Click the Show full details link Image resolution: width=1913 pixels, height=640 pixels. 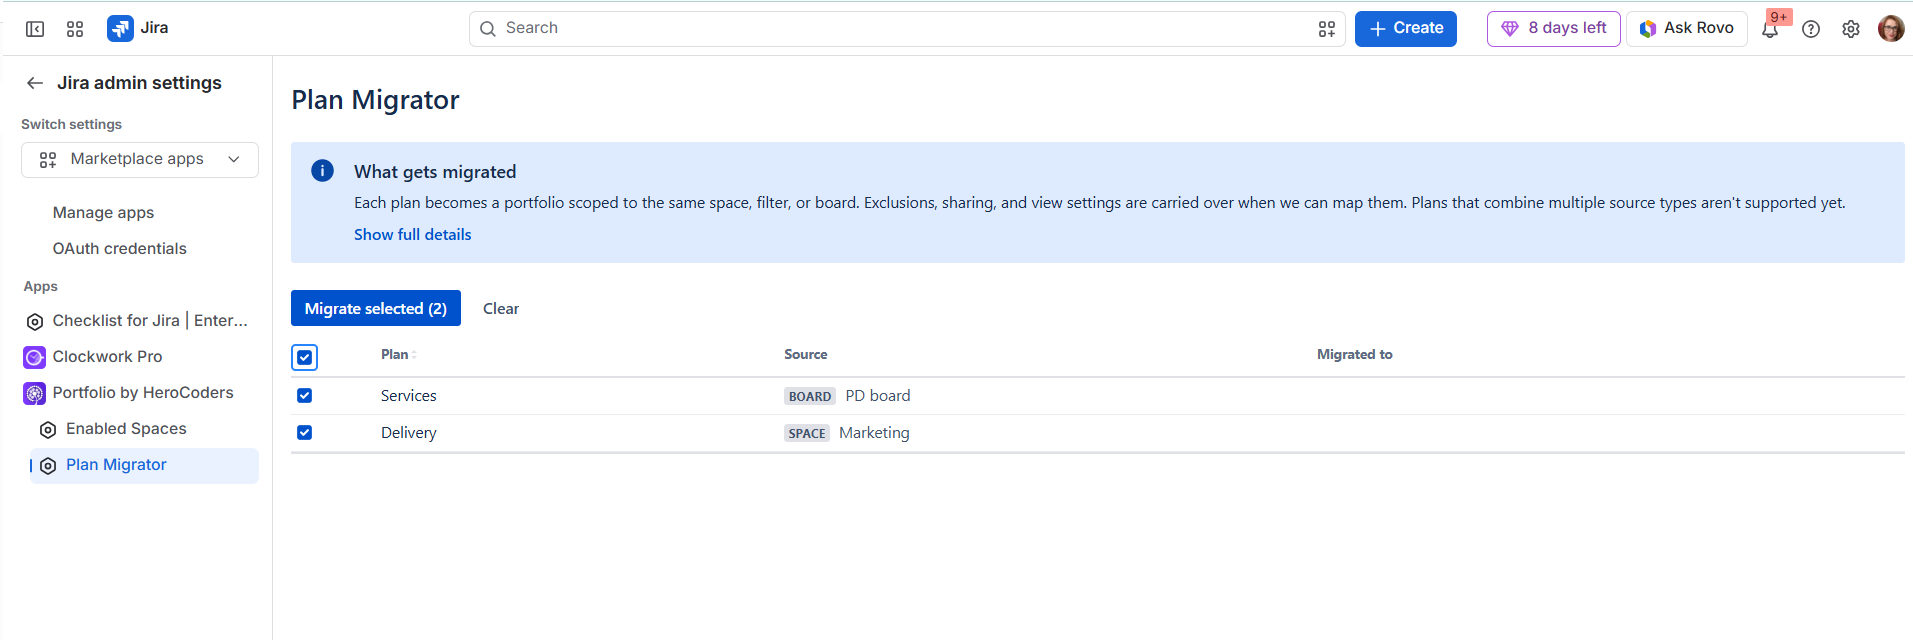412,235
